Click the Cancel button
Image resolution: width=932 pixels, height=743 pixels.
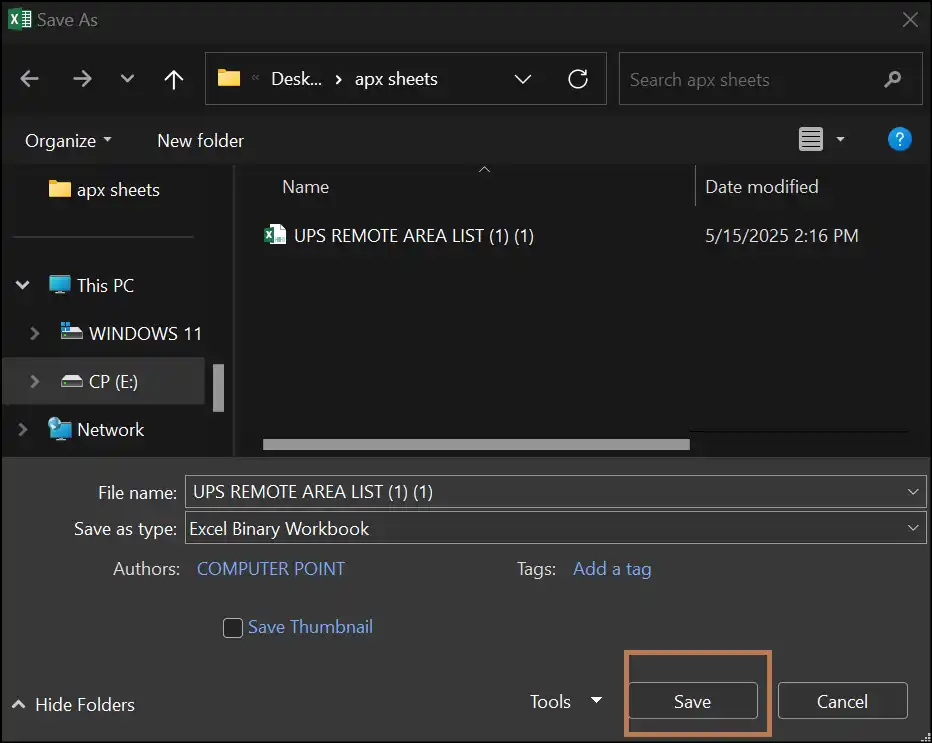(x=842, y=701)
